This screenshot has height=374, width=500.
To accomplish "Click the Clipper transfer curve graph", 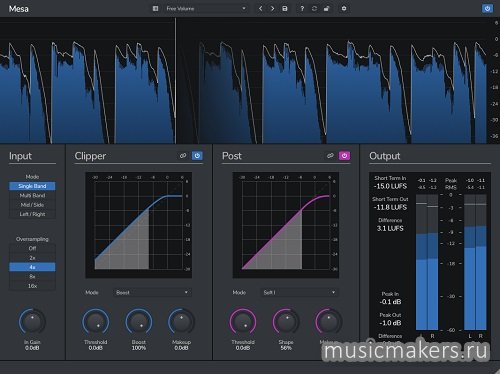I will tap(139, 225).
